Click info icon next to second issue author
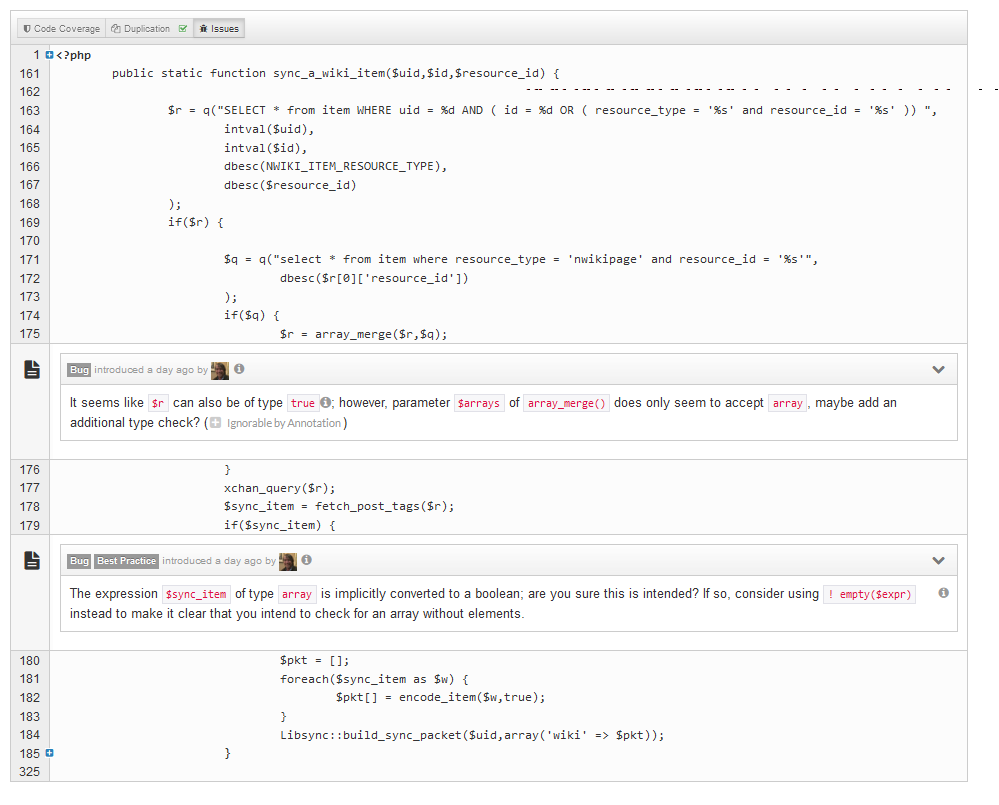999x805 pixels. [307, 561]
